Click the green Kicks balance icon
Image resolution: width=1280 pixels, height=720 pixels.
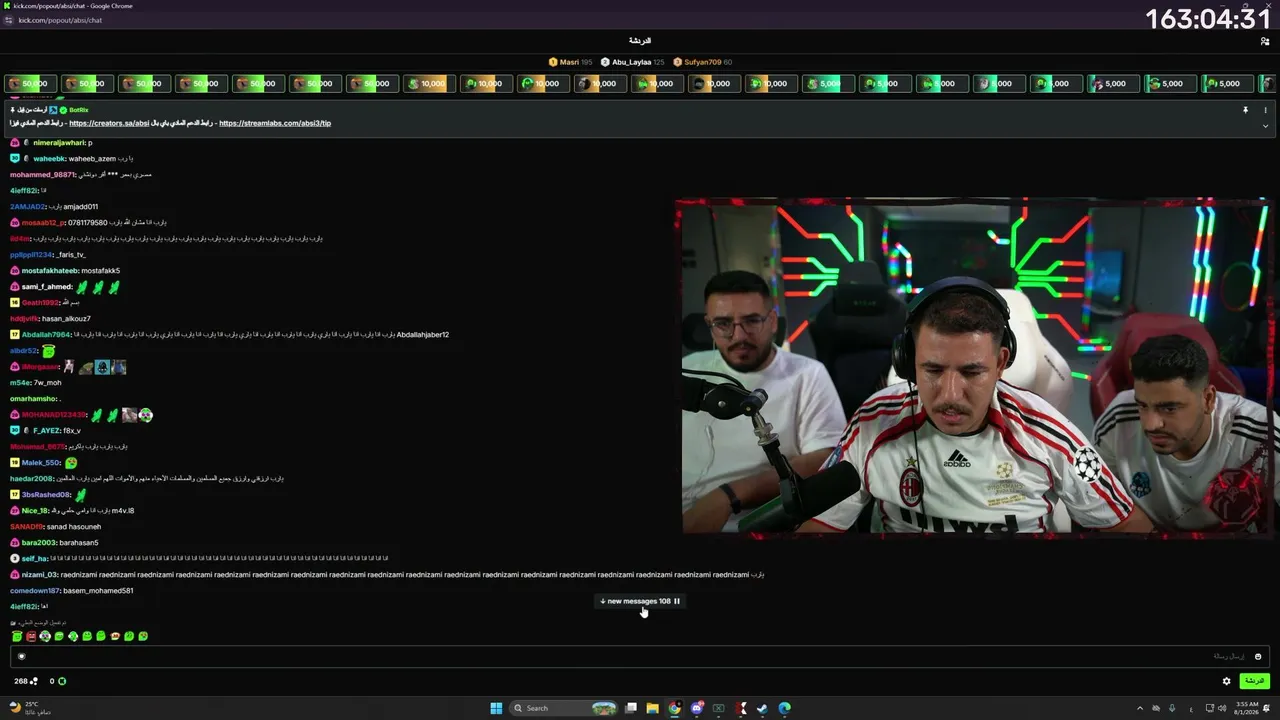click(62, 681)
